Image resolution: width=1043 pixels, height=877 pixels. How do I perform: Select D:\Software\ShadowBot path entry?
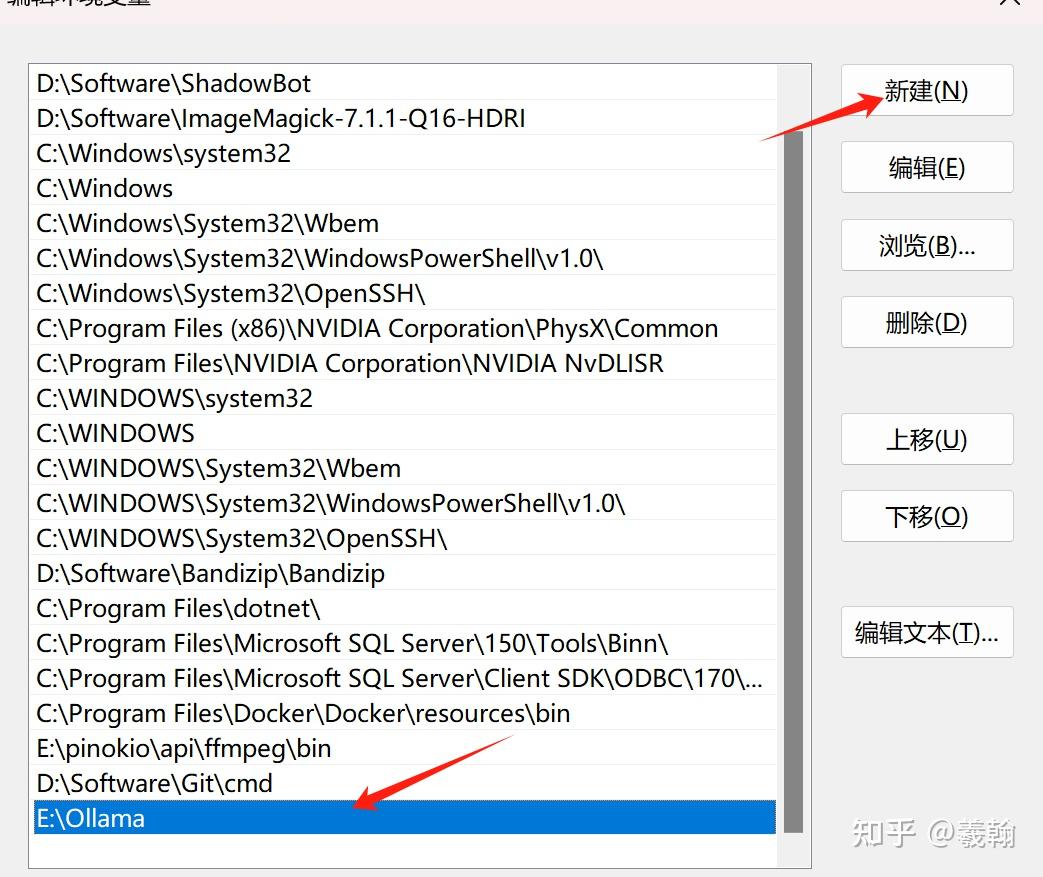(404, 83)
